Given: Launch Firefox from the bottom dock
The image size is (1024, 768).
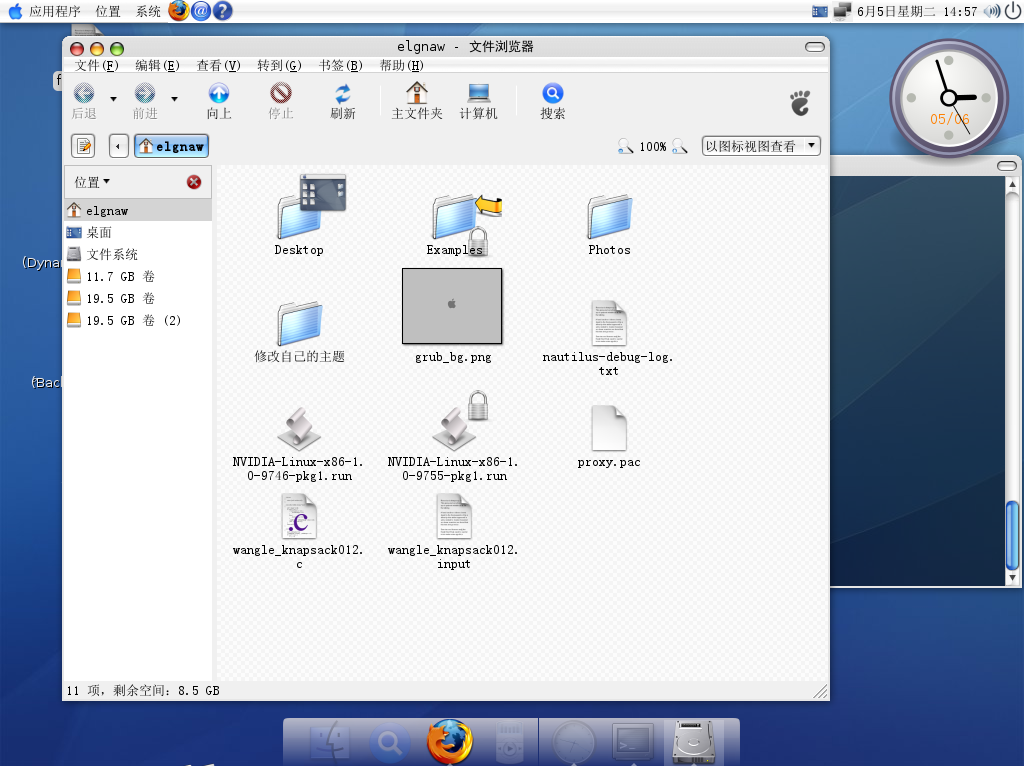Looking at the screenshot, I should click(x=450, y=742).
